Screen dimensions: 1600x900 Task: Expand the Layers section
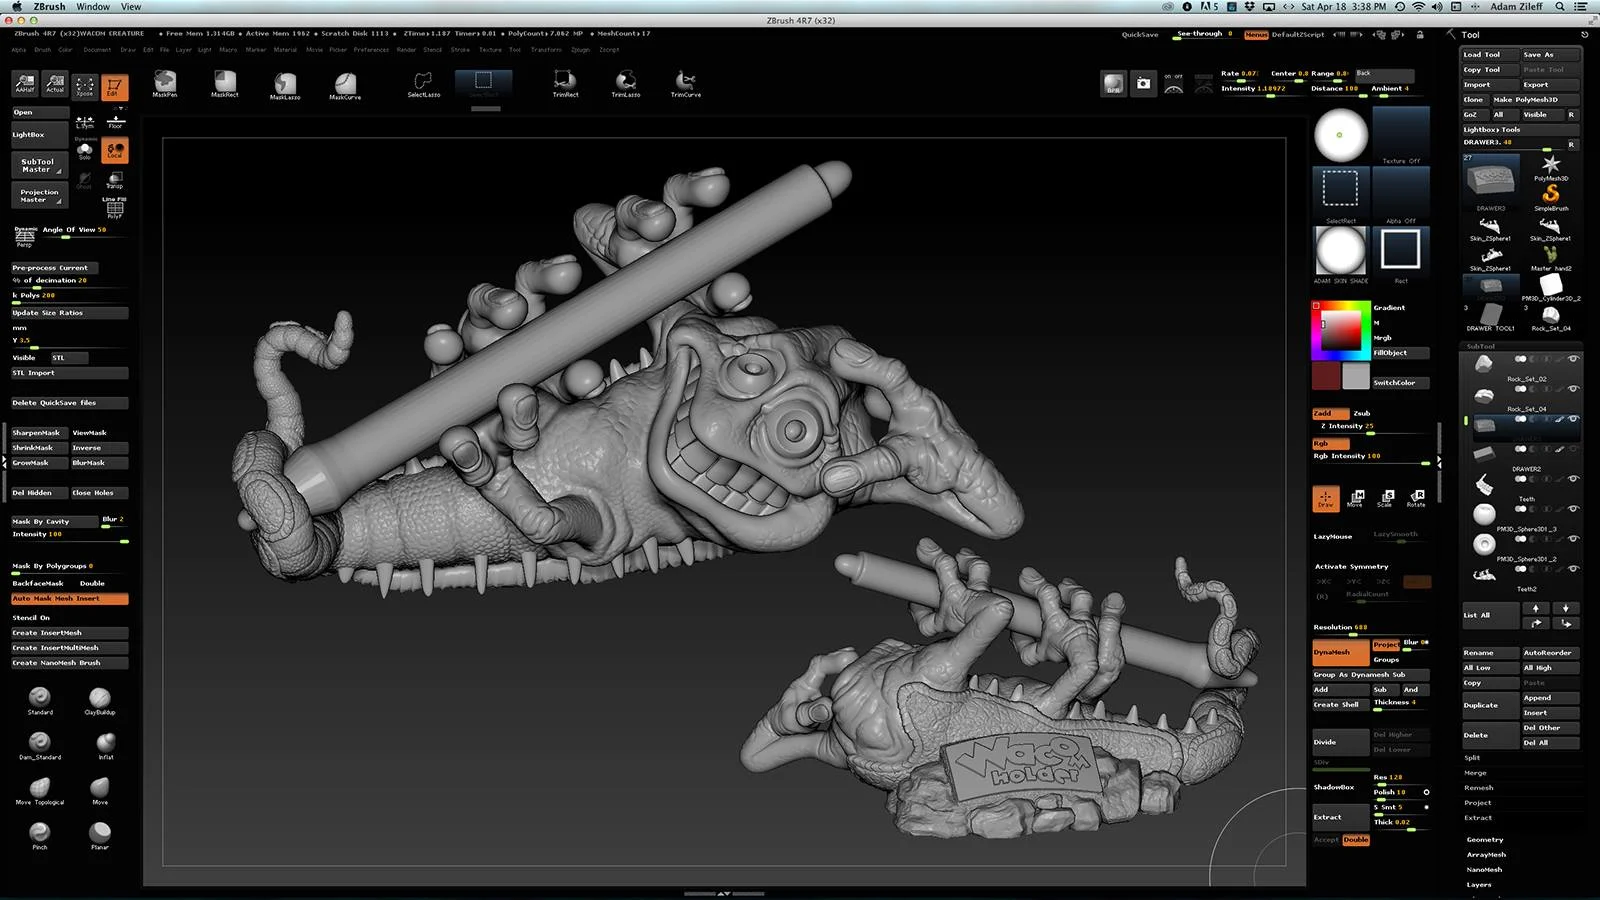(x=1479, y=885)
